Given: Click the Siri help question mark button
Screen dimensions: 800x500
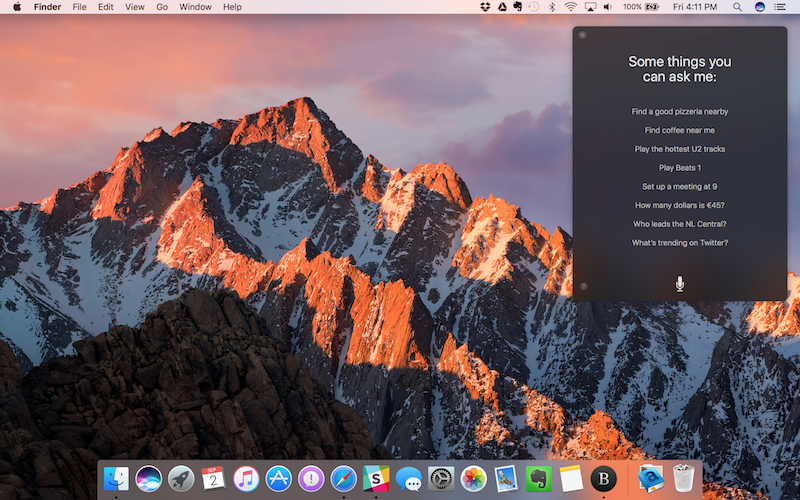Looking at the screenshot, I should pyautogui.click(x=583, y=287).
